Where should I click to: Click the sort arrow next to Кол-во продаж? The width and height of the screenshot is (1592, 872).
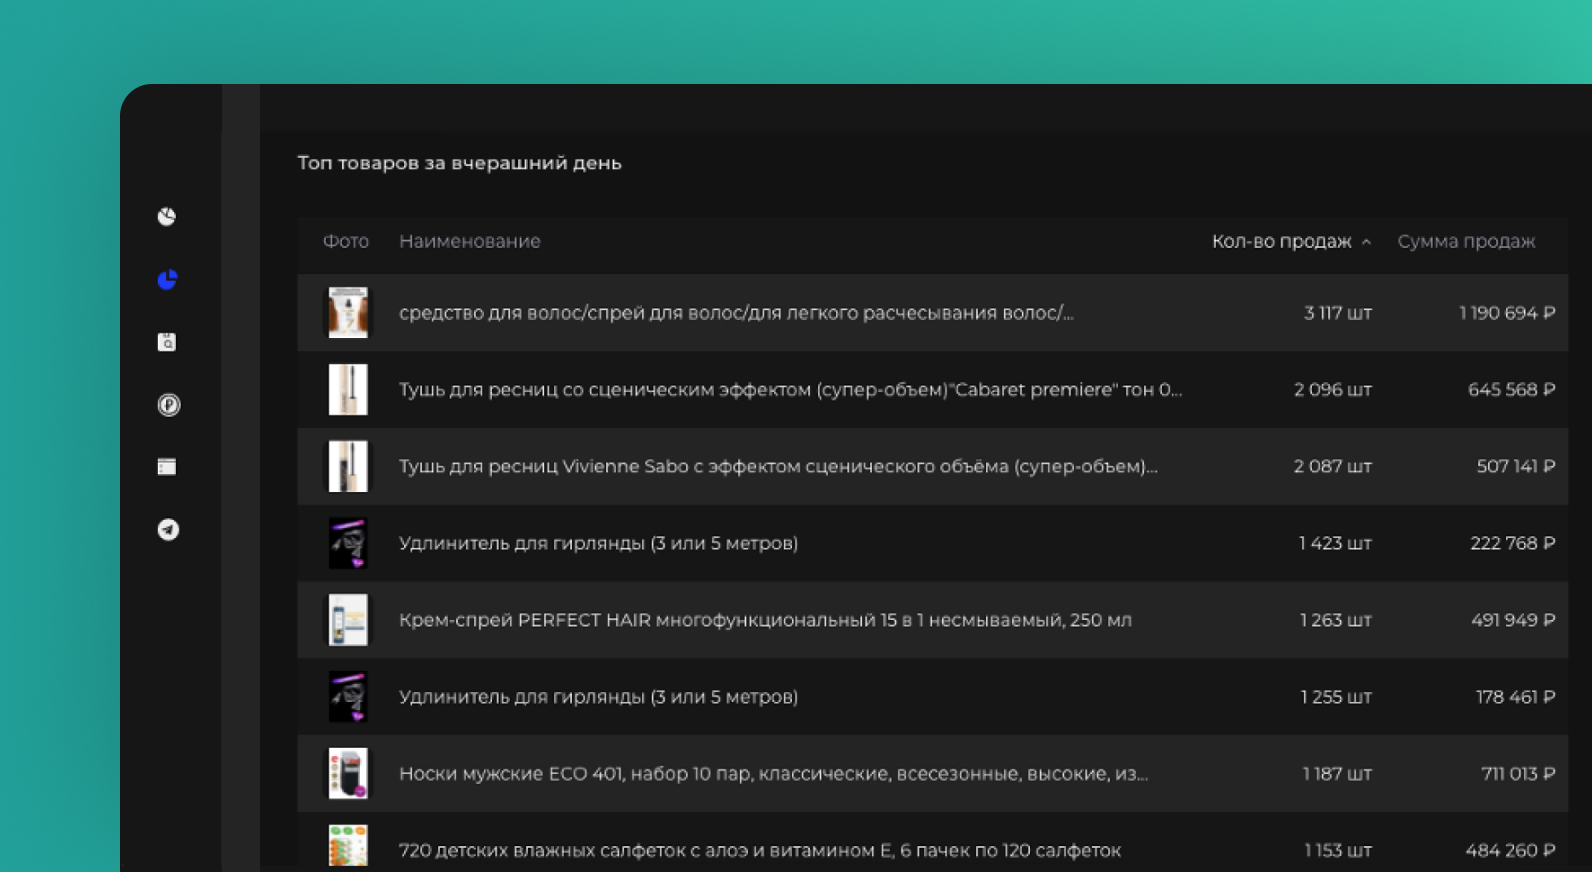(x=1366, y=242)
